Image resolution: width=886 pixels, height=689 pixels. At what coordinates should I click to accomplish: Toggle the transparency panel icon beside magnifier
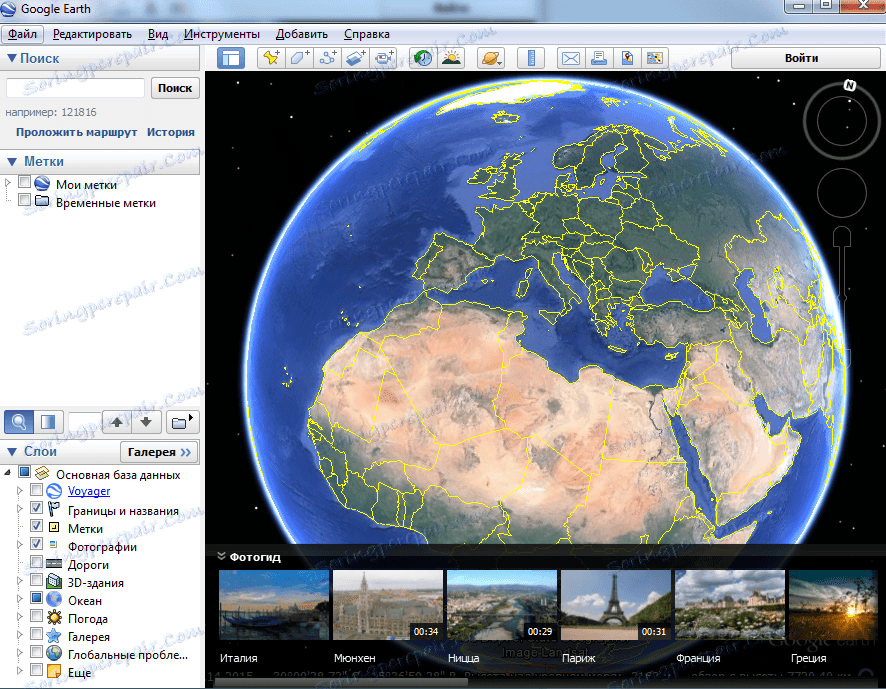[48, 422]
